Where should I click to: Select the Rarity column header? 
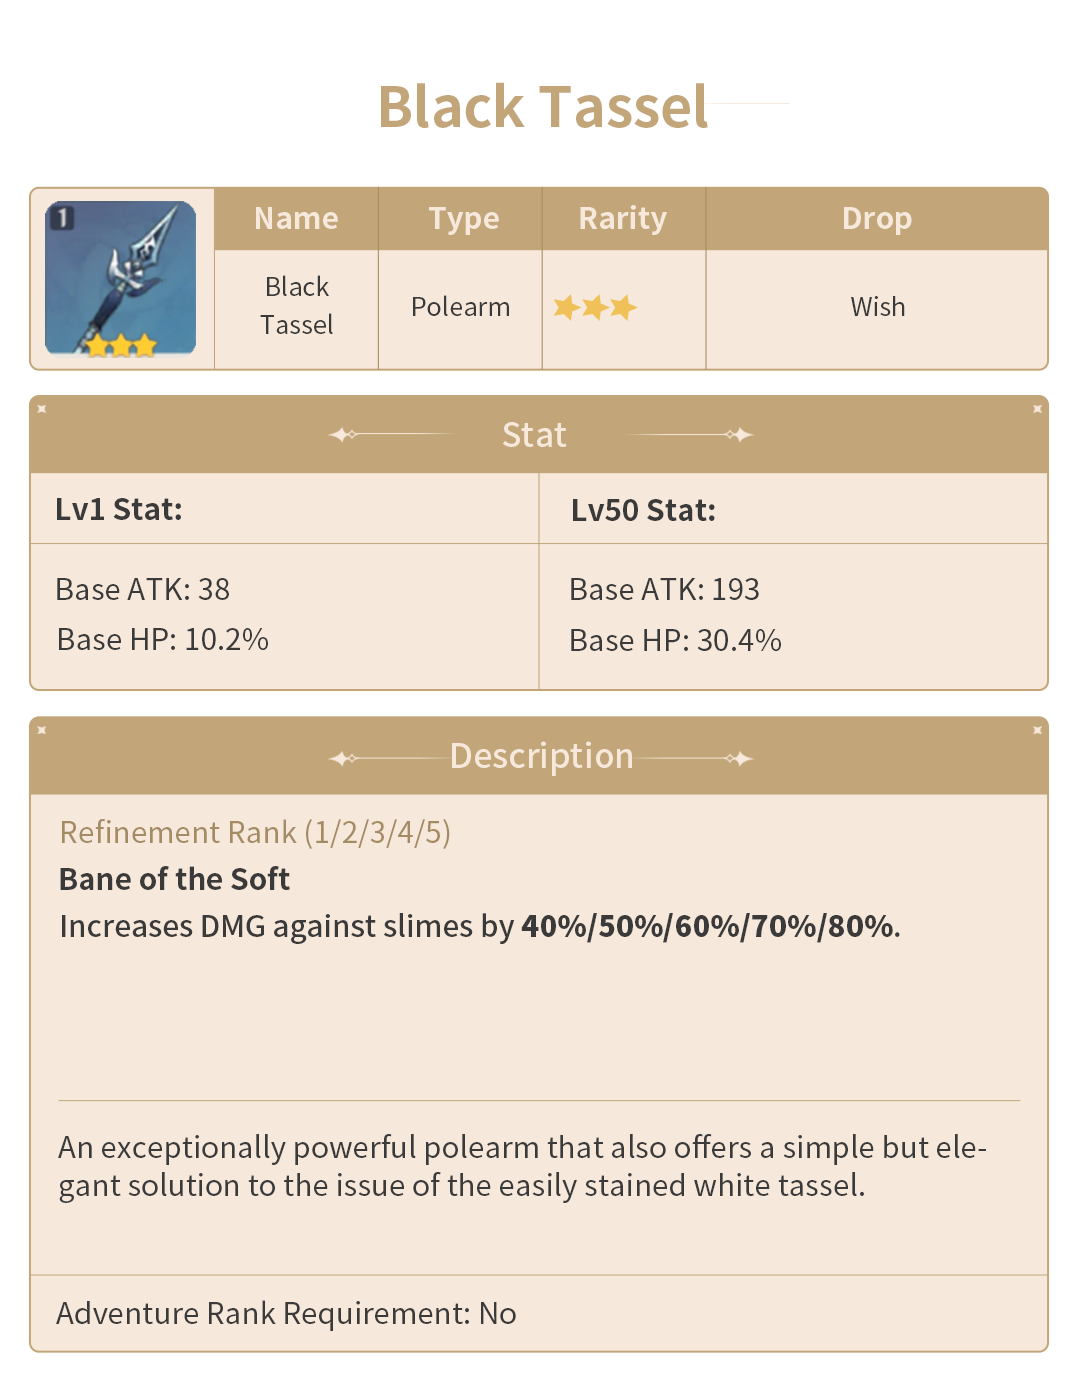coord(622,219)
